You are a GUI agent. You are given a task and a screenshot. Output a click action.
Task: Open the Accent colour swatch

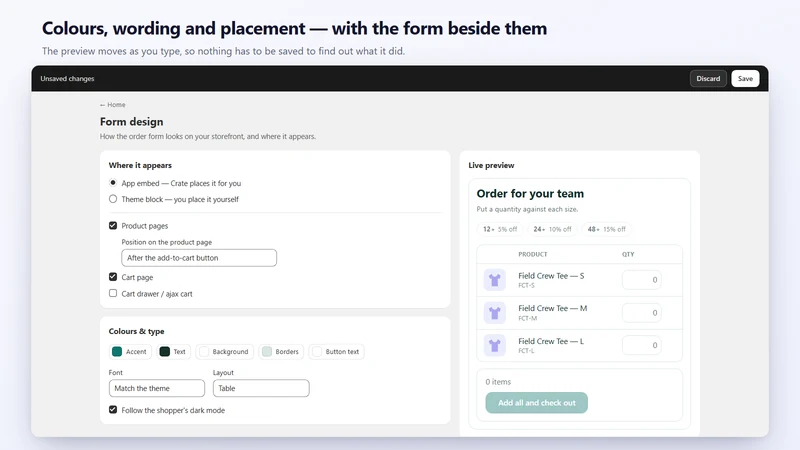tap(130, 352)
